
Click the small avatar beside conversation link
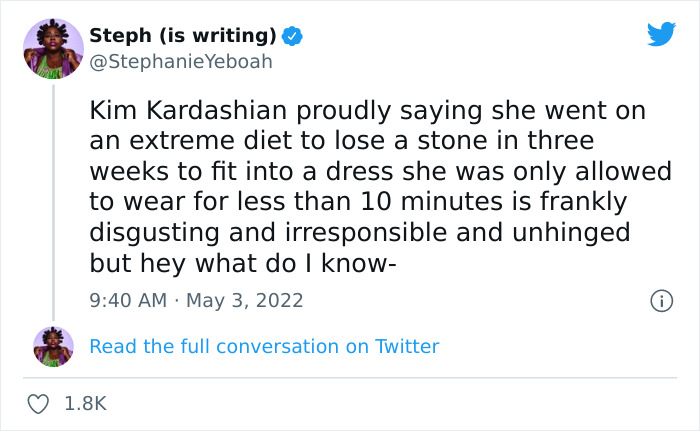pos(53,346)
